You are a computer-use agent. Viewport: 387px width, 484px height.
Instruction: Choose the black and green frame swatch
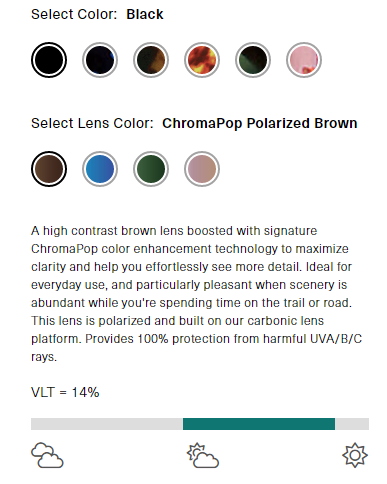(253, 60)
